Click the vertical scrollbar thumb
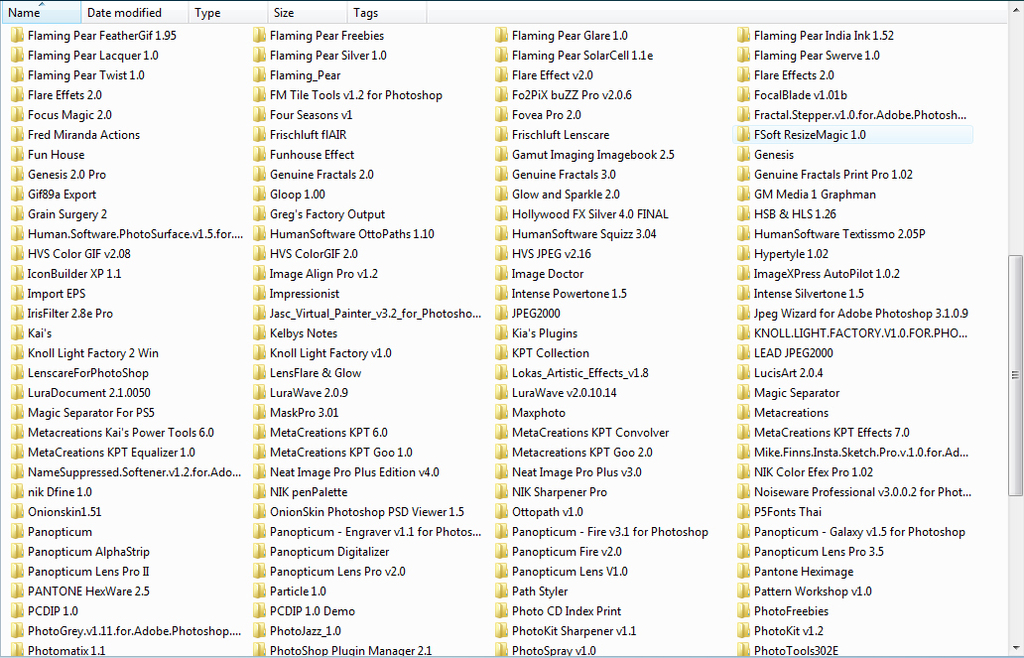 [x=1015, y=375]
